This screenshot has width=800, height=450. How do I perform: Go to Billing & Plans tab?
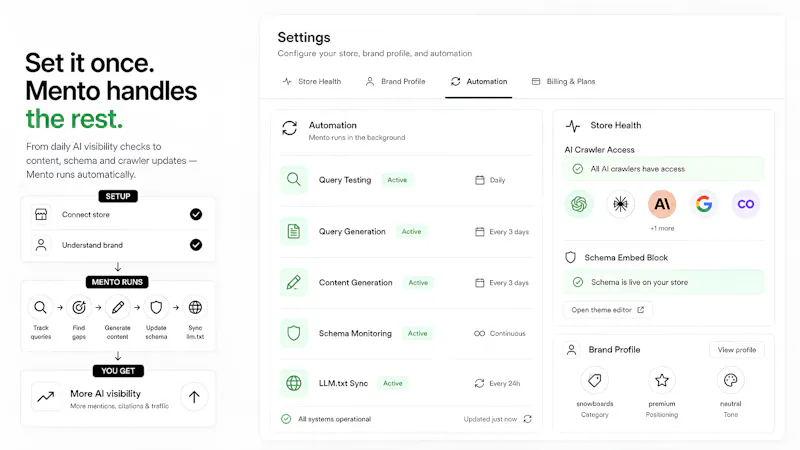click(x=563, y=82)
